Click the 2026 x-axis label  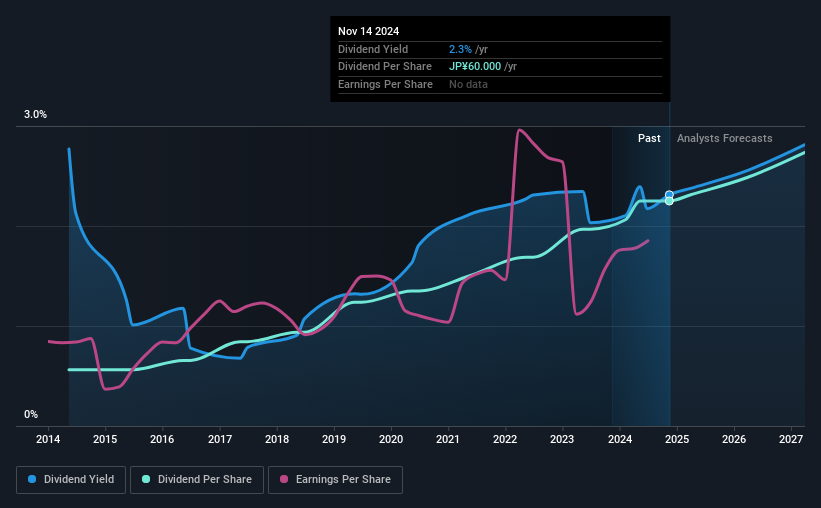click(734, 439)
